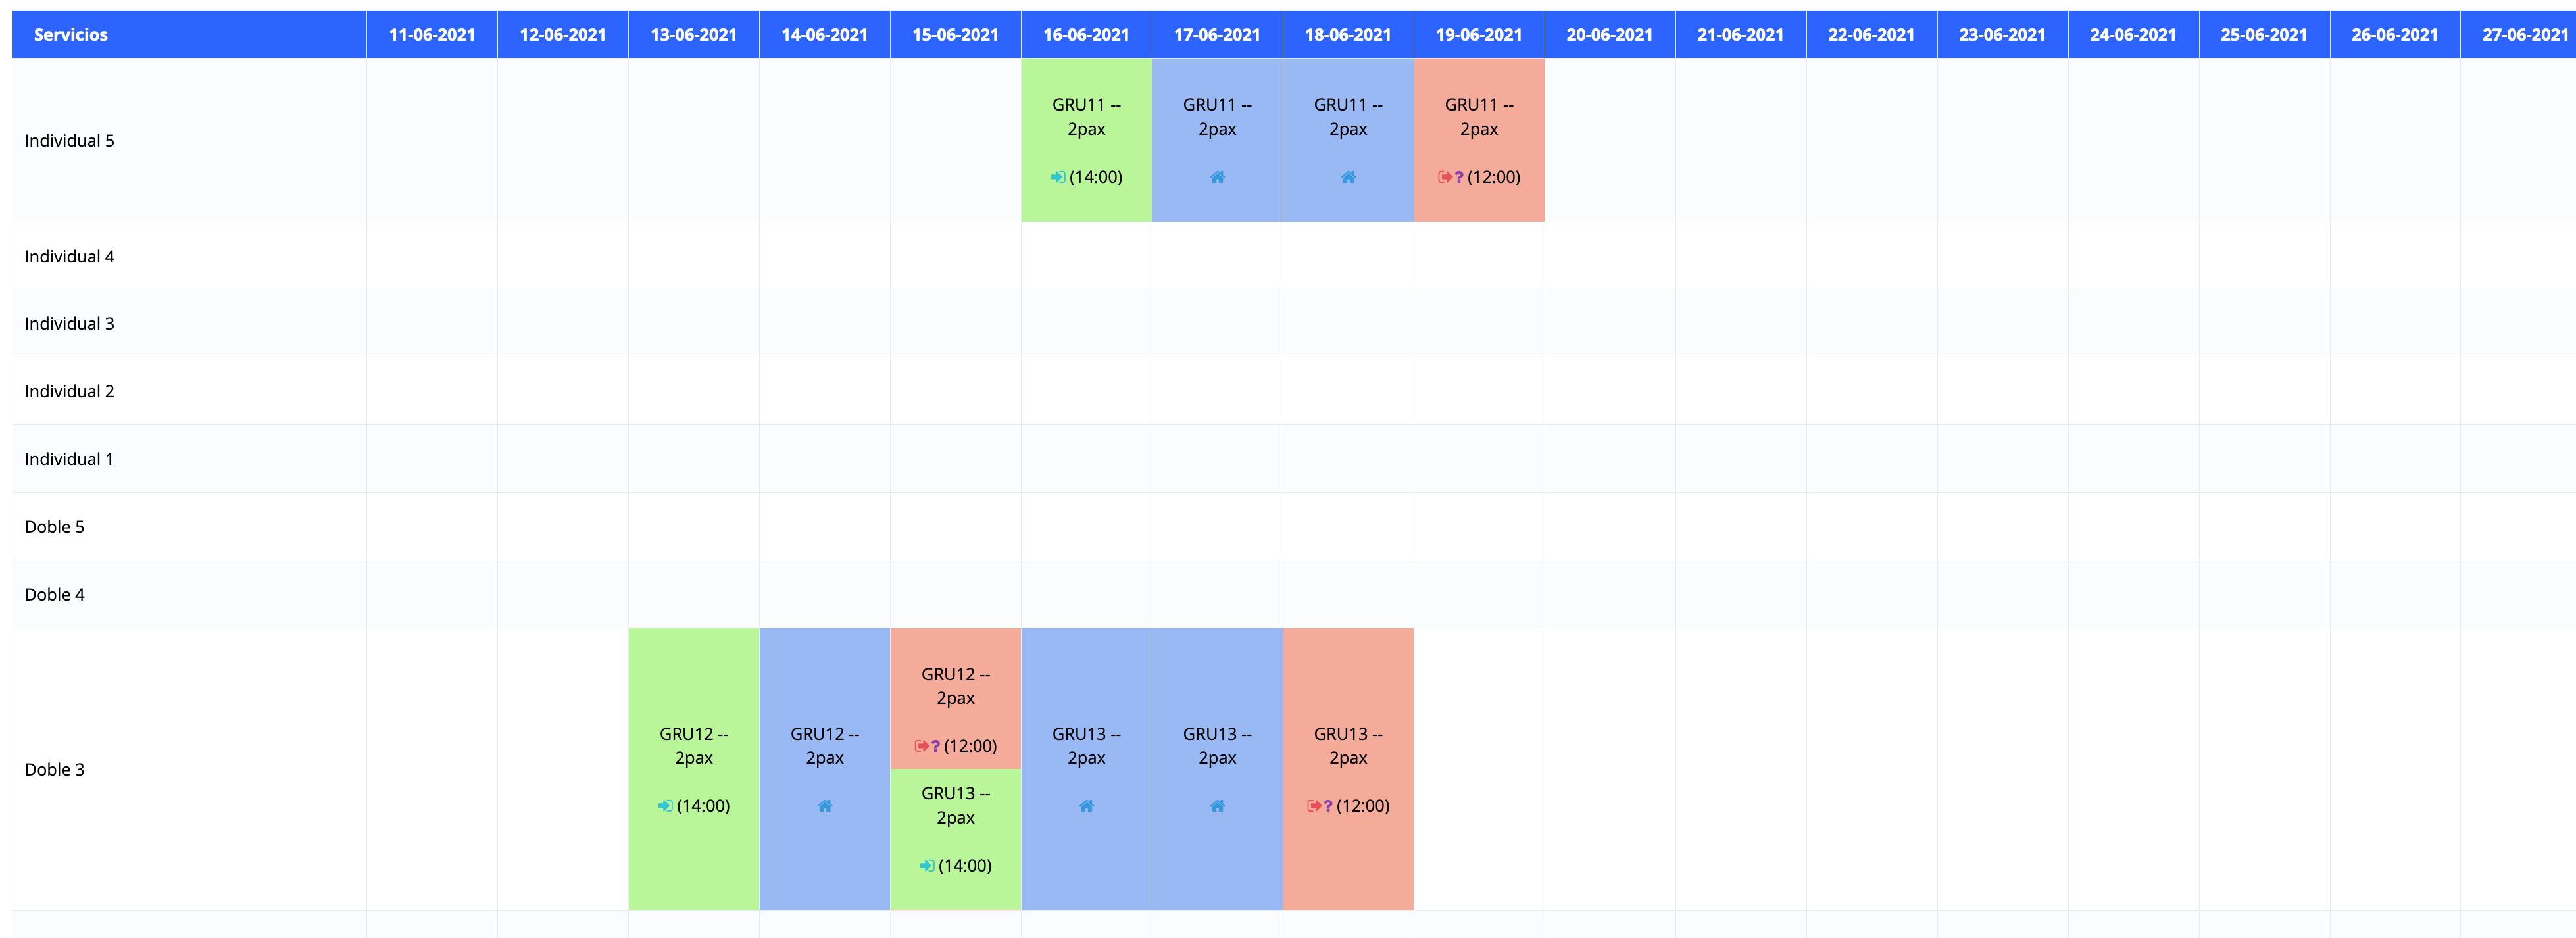Click the check-out icon on Individual 5 GRU11
2576x938 pixels.
coord(1444,177)
